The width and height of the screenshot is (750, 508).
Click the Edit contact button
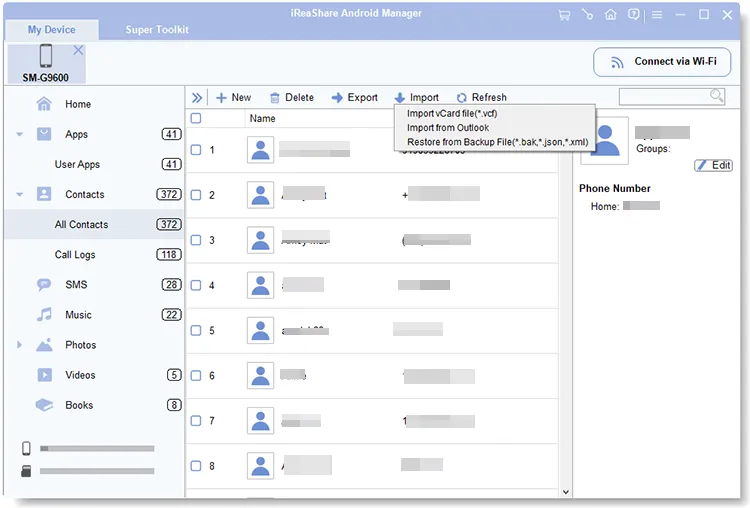tap(713, 166)
